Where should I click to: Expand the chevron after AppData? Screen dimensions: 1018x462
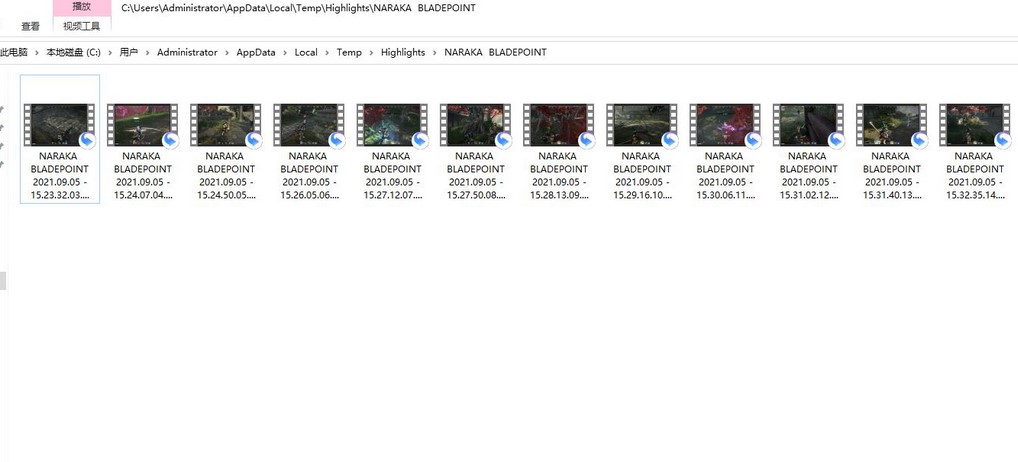285,53
